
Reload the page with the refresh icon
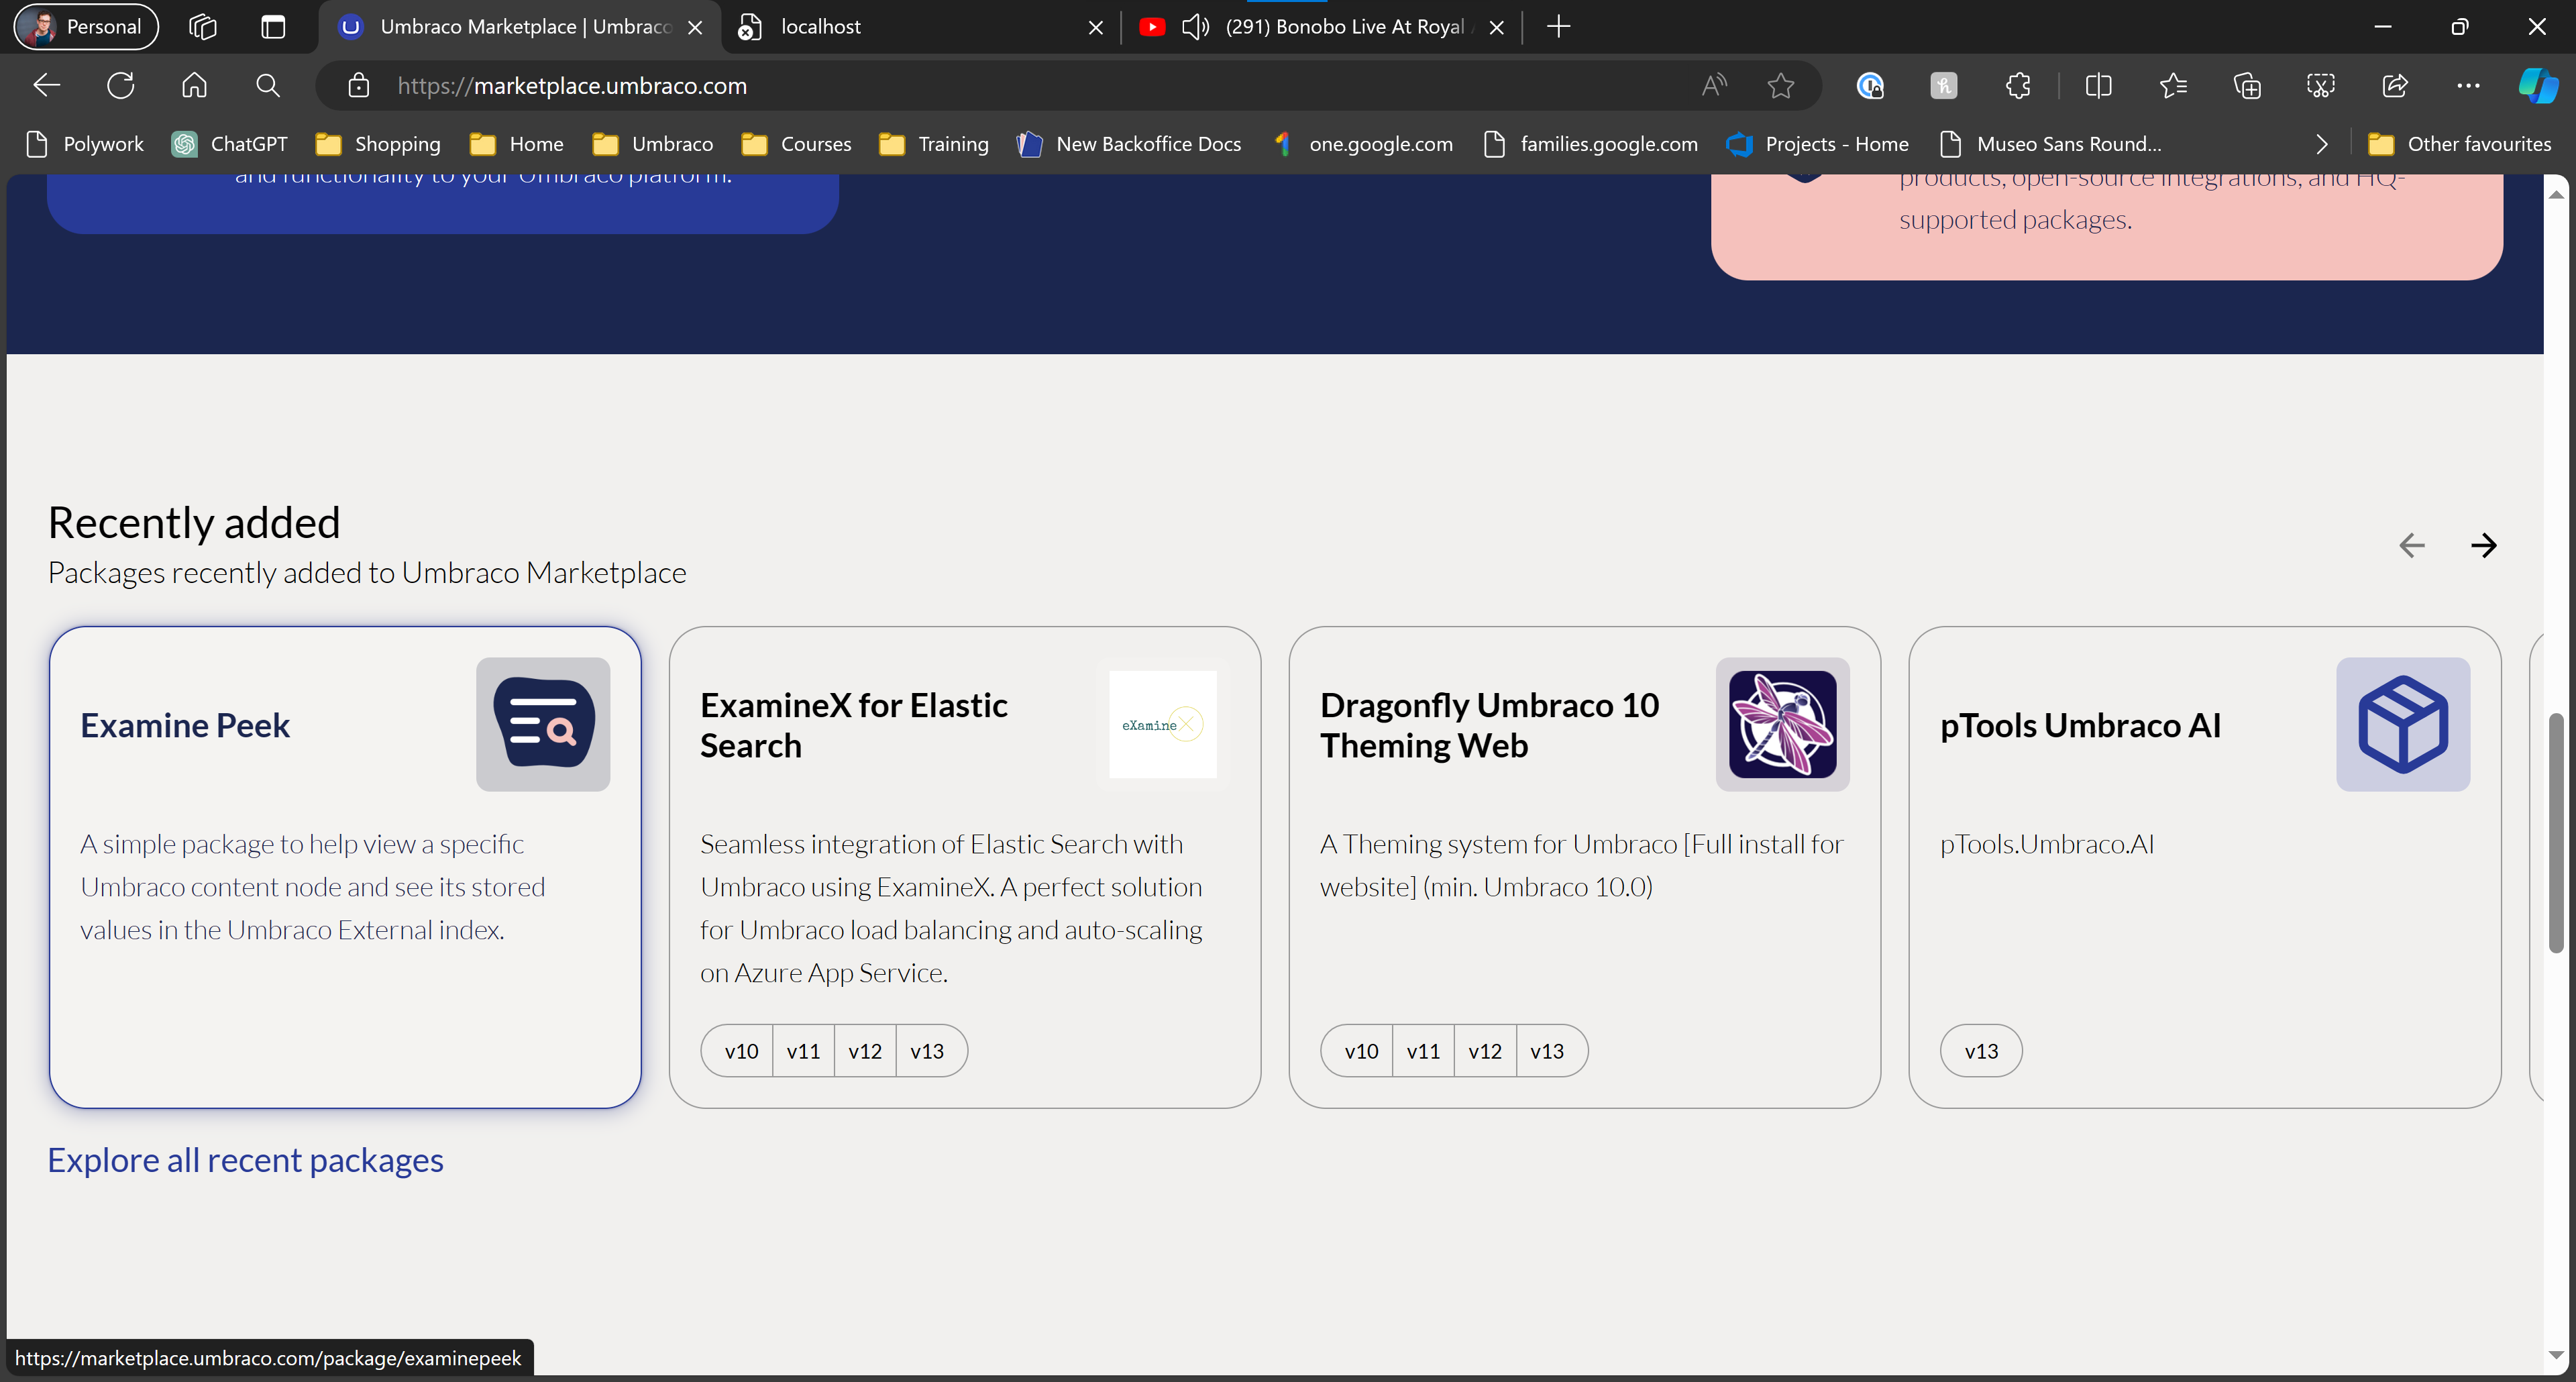click(x=120, y=86)
